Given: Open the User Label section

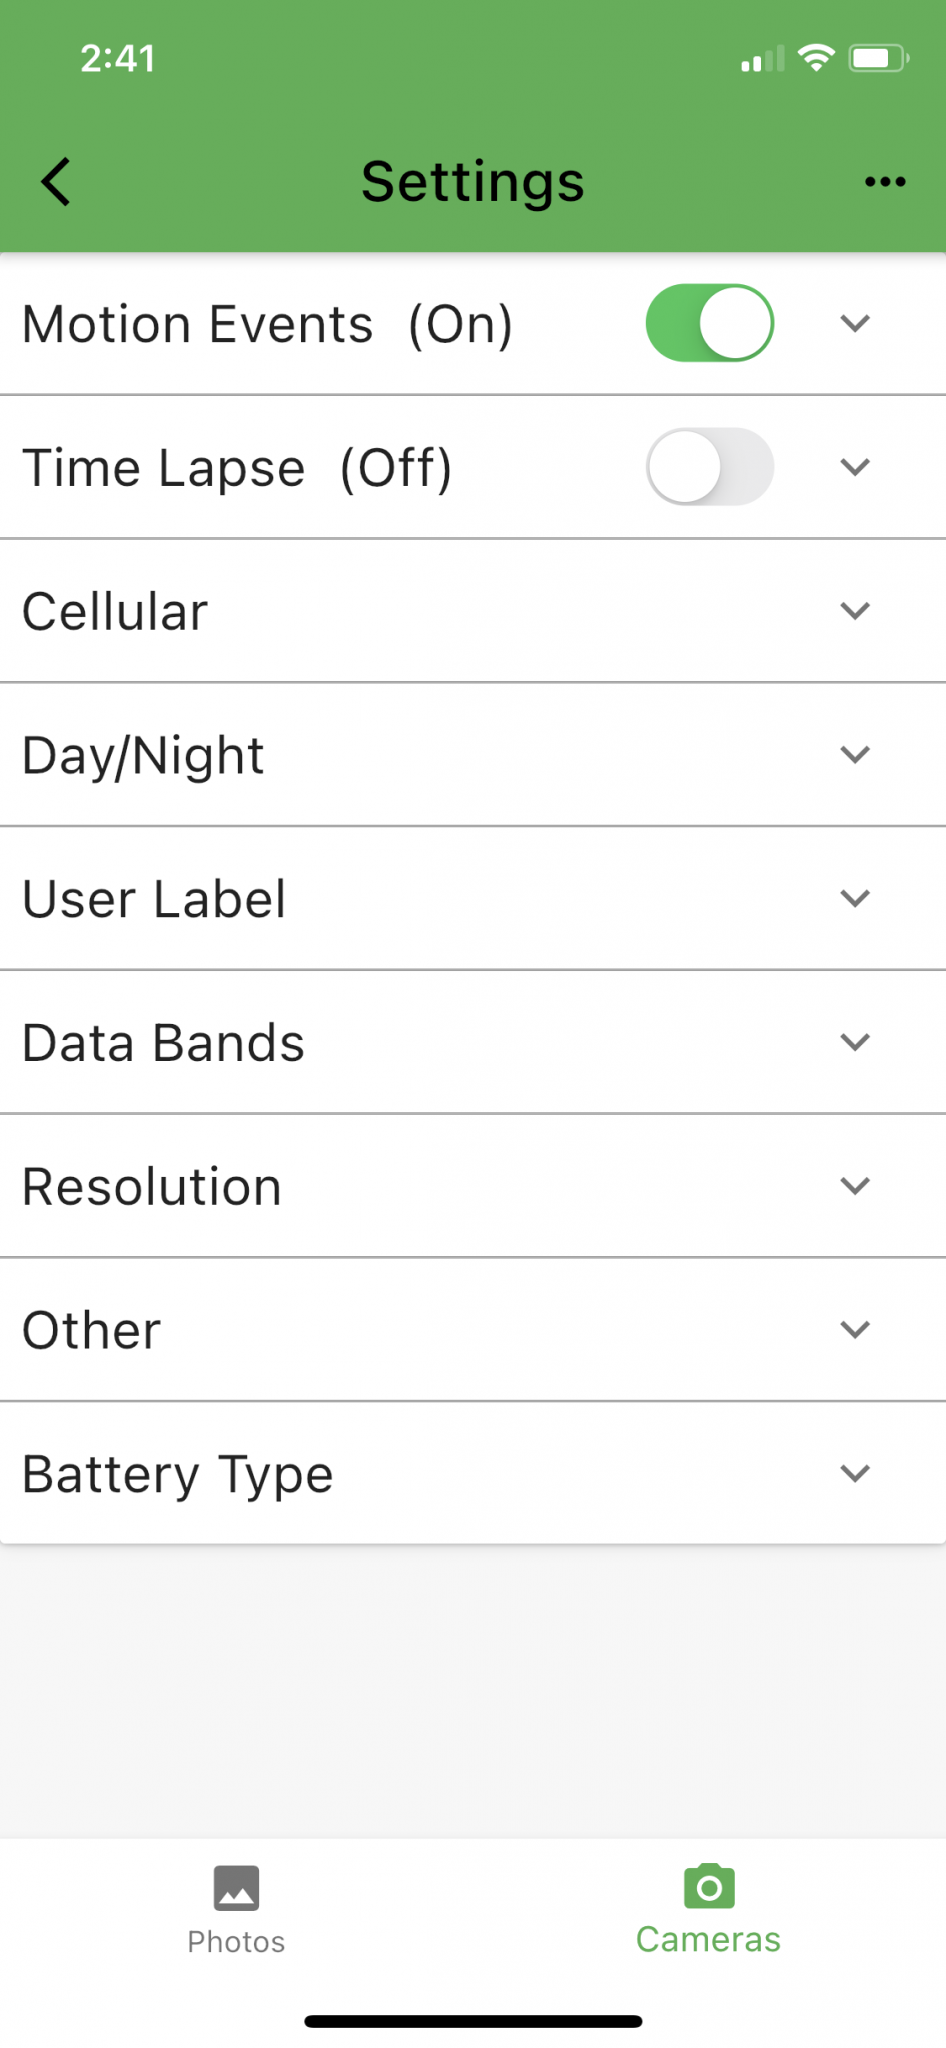Looking at the screenshot, I should pos(473,898).
